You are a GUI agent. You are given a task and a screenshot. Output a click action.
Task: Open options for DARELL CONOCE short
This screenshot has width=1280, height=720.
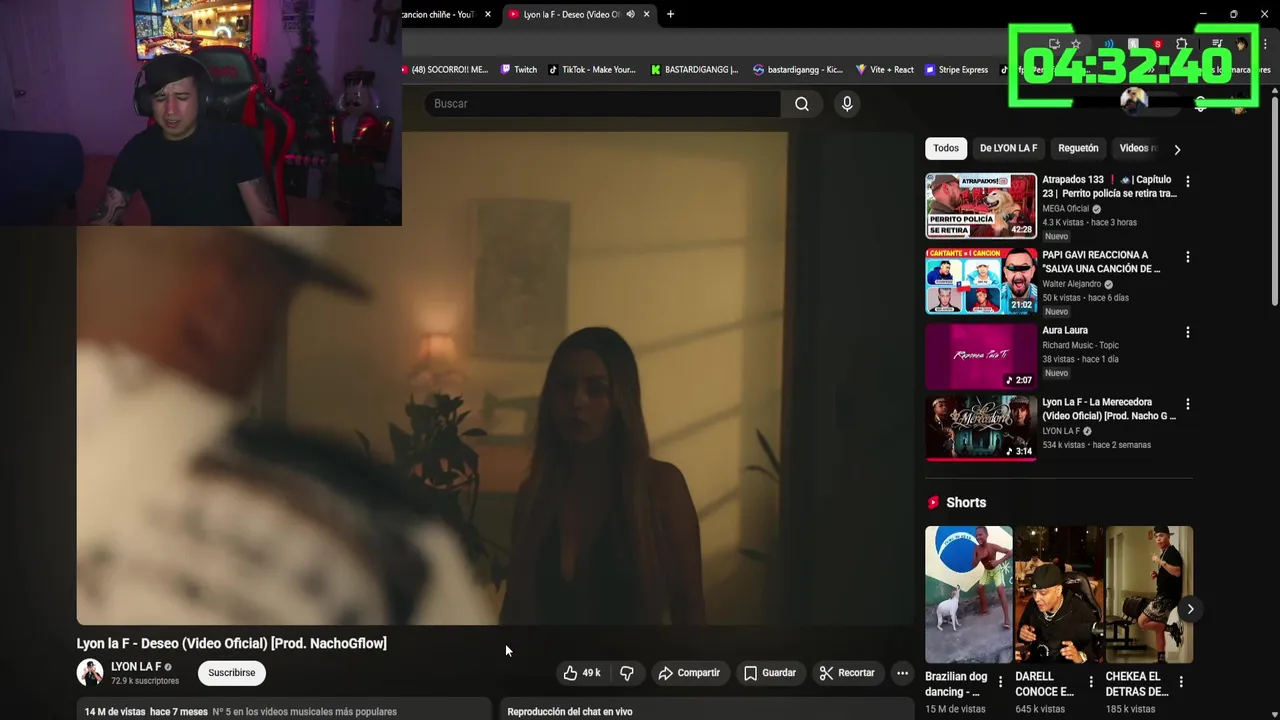[x=1091, y=682]
